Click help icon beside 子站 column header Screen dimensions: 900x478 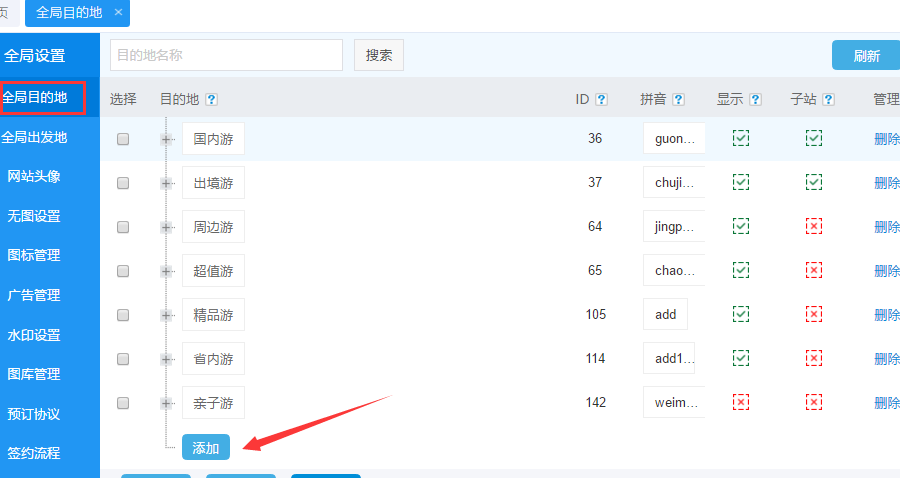pos(828,100)
